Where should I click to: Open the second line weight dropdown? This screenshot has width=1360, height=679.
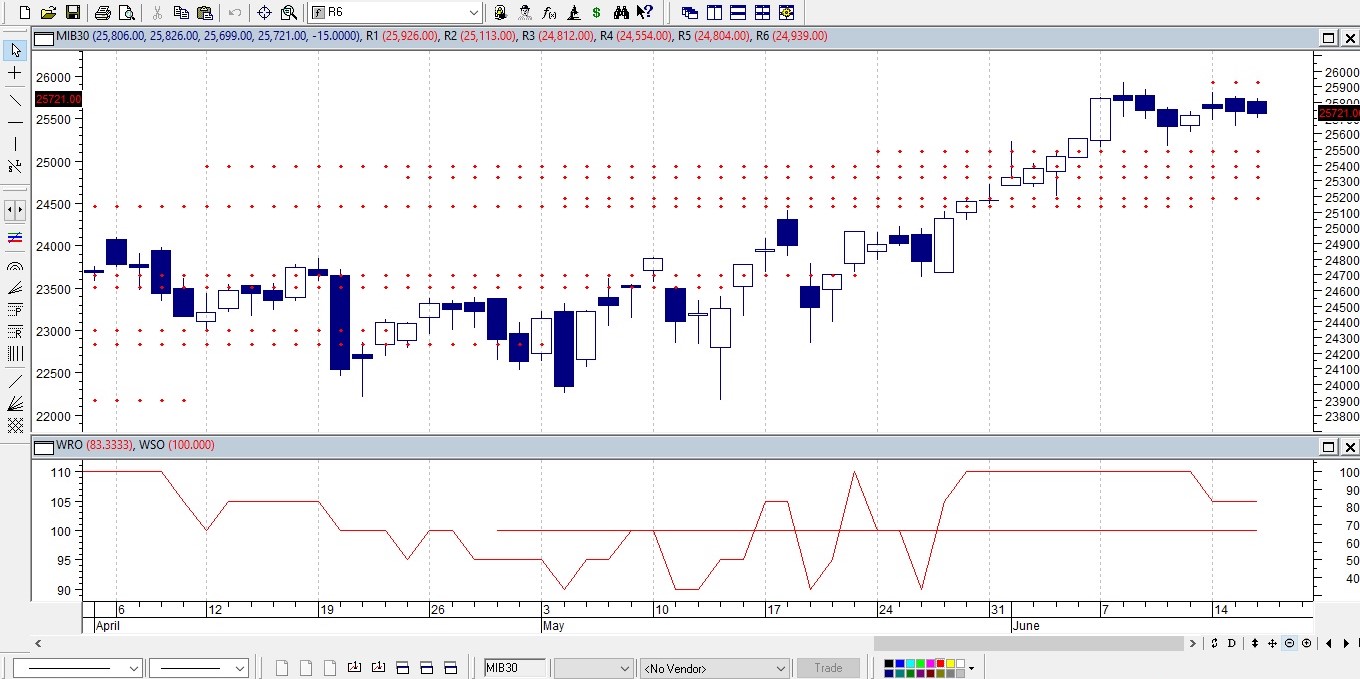click(x=198, y=668)
